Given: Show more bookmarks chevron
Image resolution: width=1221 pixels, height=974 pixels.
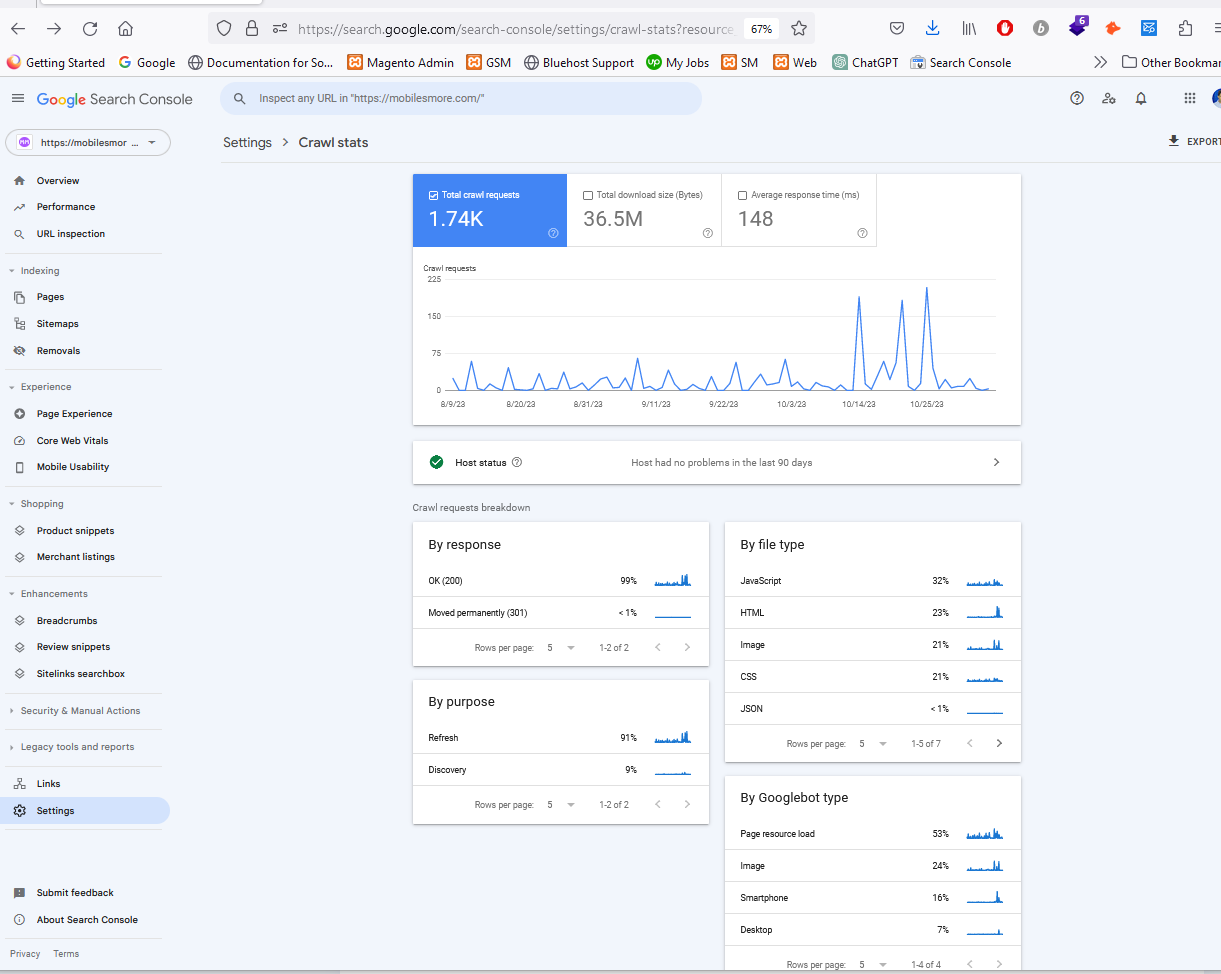Looking at the screenshot, I should click(x=1100, y=62).
